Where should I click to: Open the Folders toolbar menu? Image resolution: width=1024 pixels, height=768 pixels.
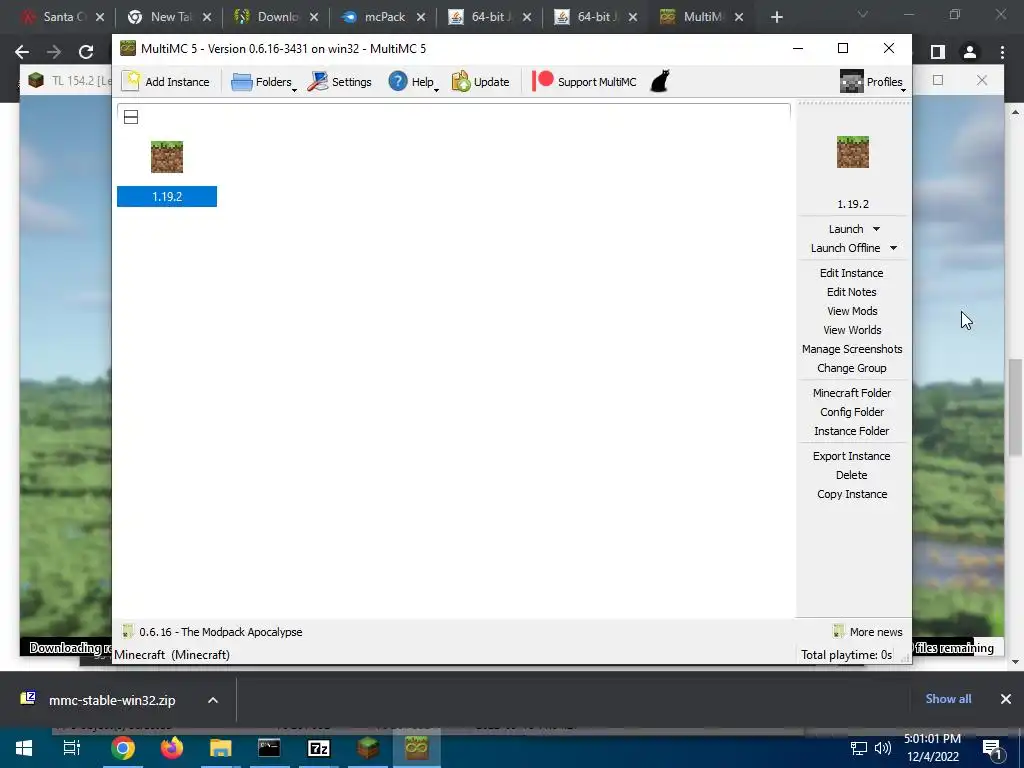click(263, 82)
